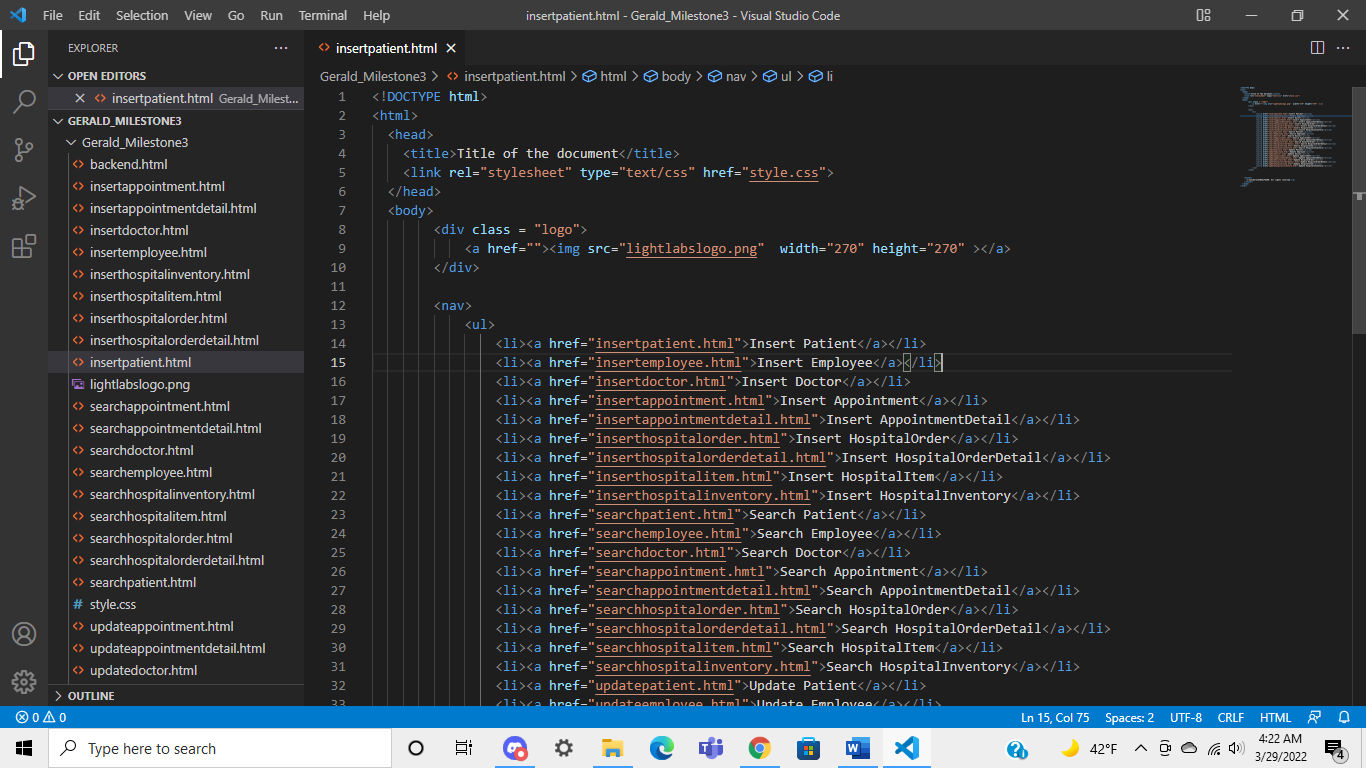Open the Run and Debug panel
This screenshot has height=768, width=1366.
[24, 198]
